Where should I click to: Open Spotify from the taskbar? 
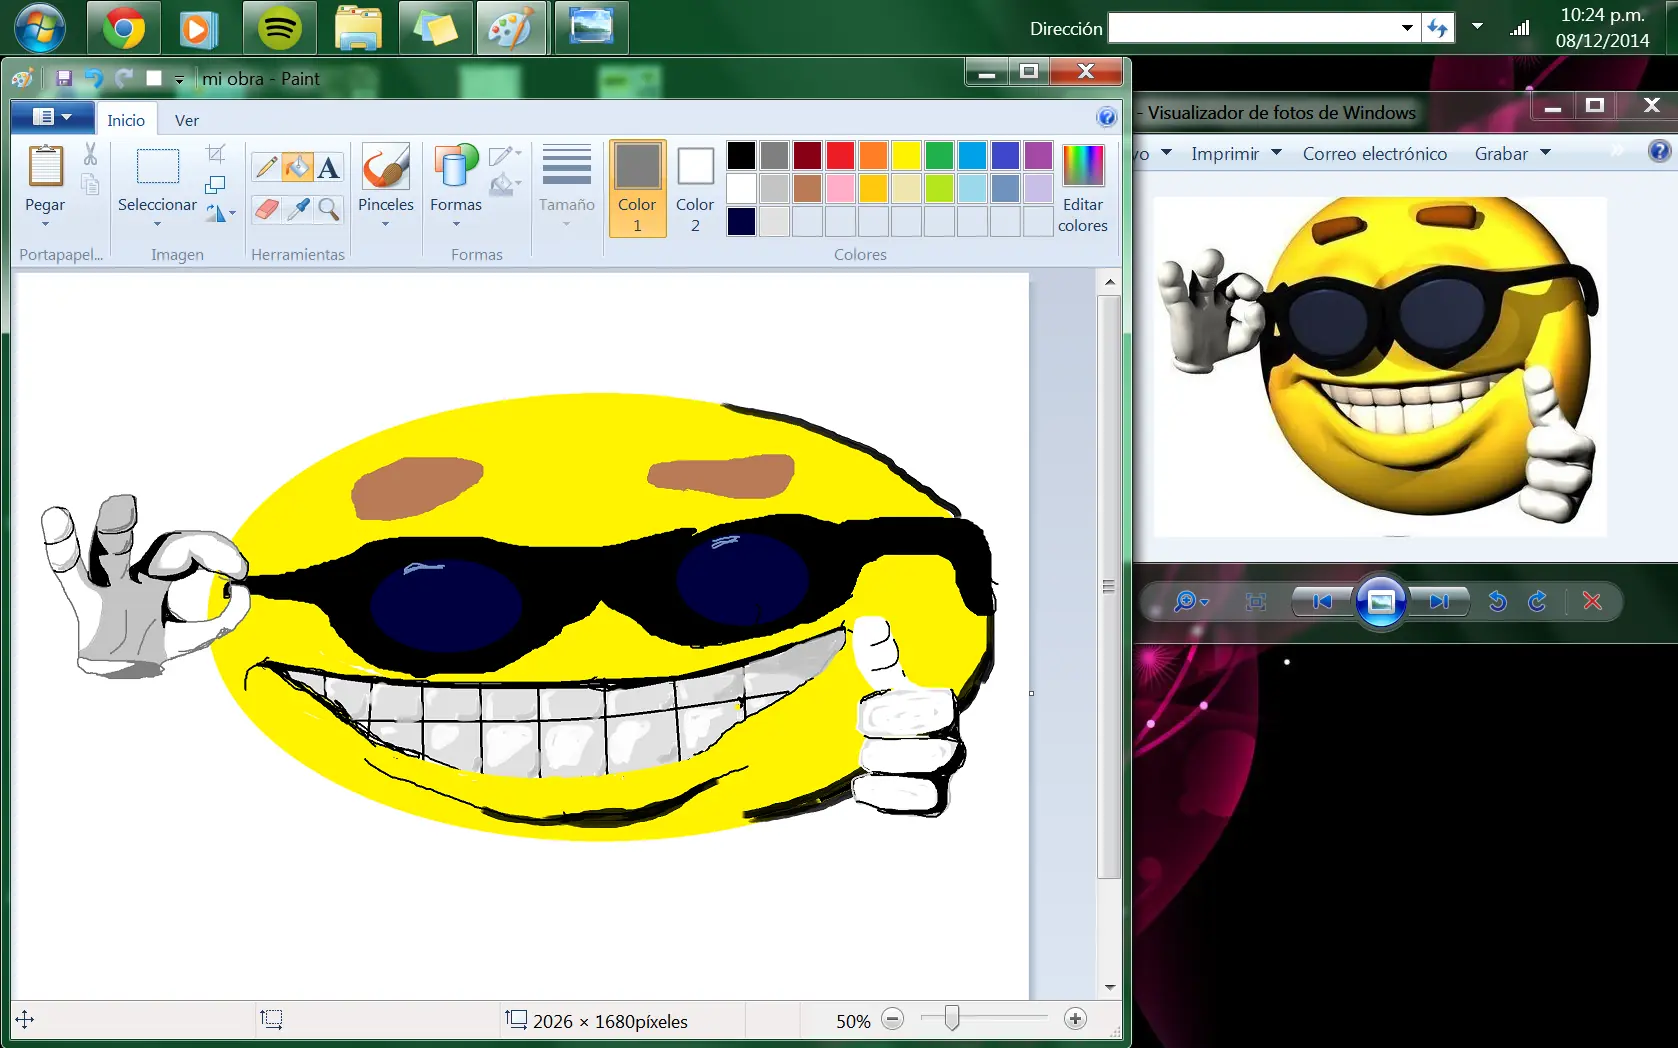coord(280,28)
